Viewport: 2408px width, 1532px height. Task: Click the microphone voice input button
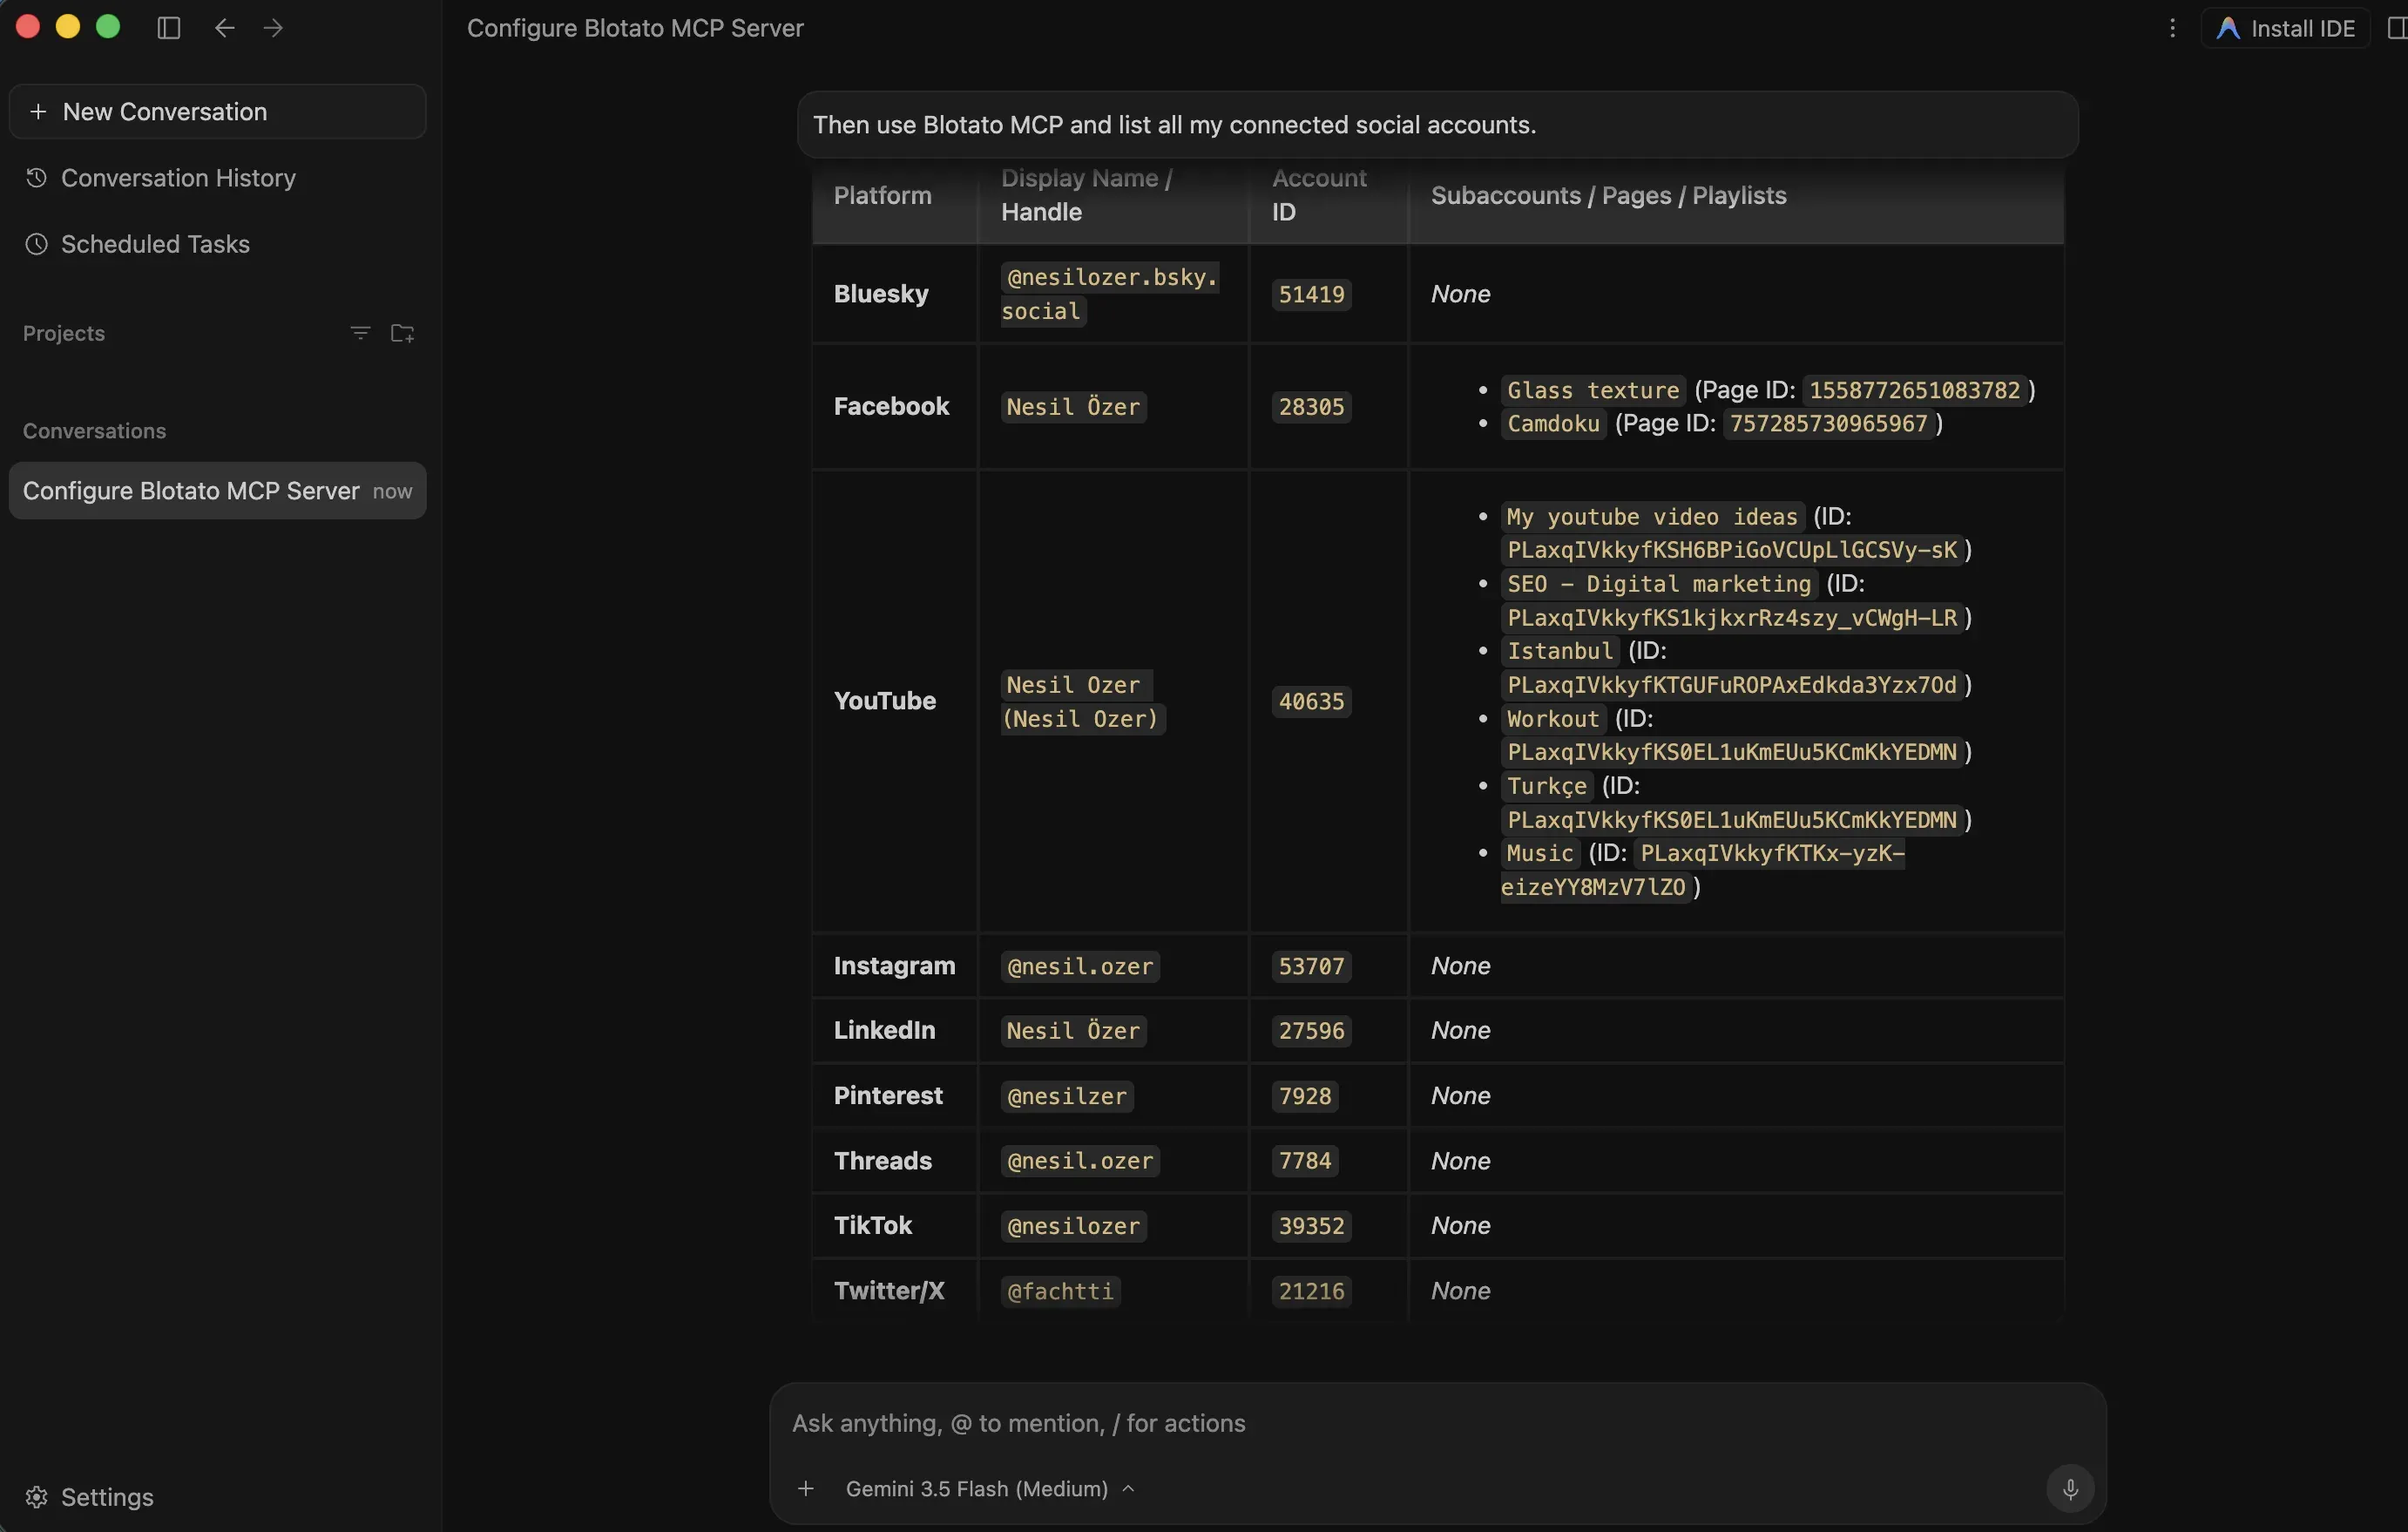pos(2070,1488)
